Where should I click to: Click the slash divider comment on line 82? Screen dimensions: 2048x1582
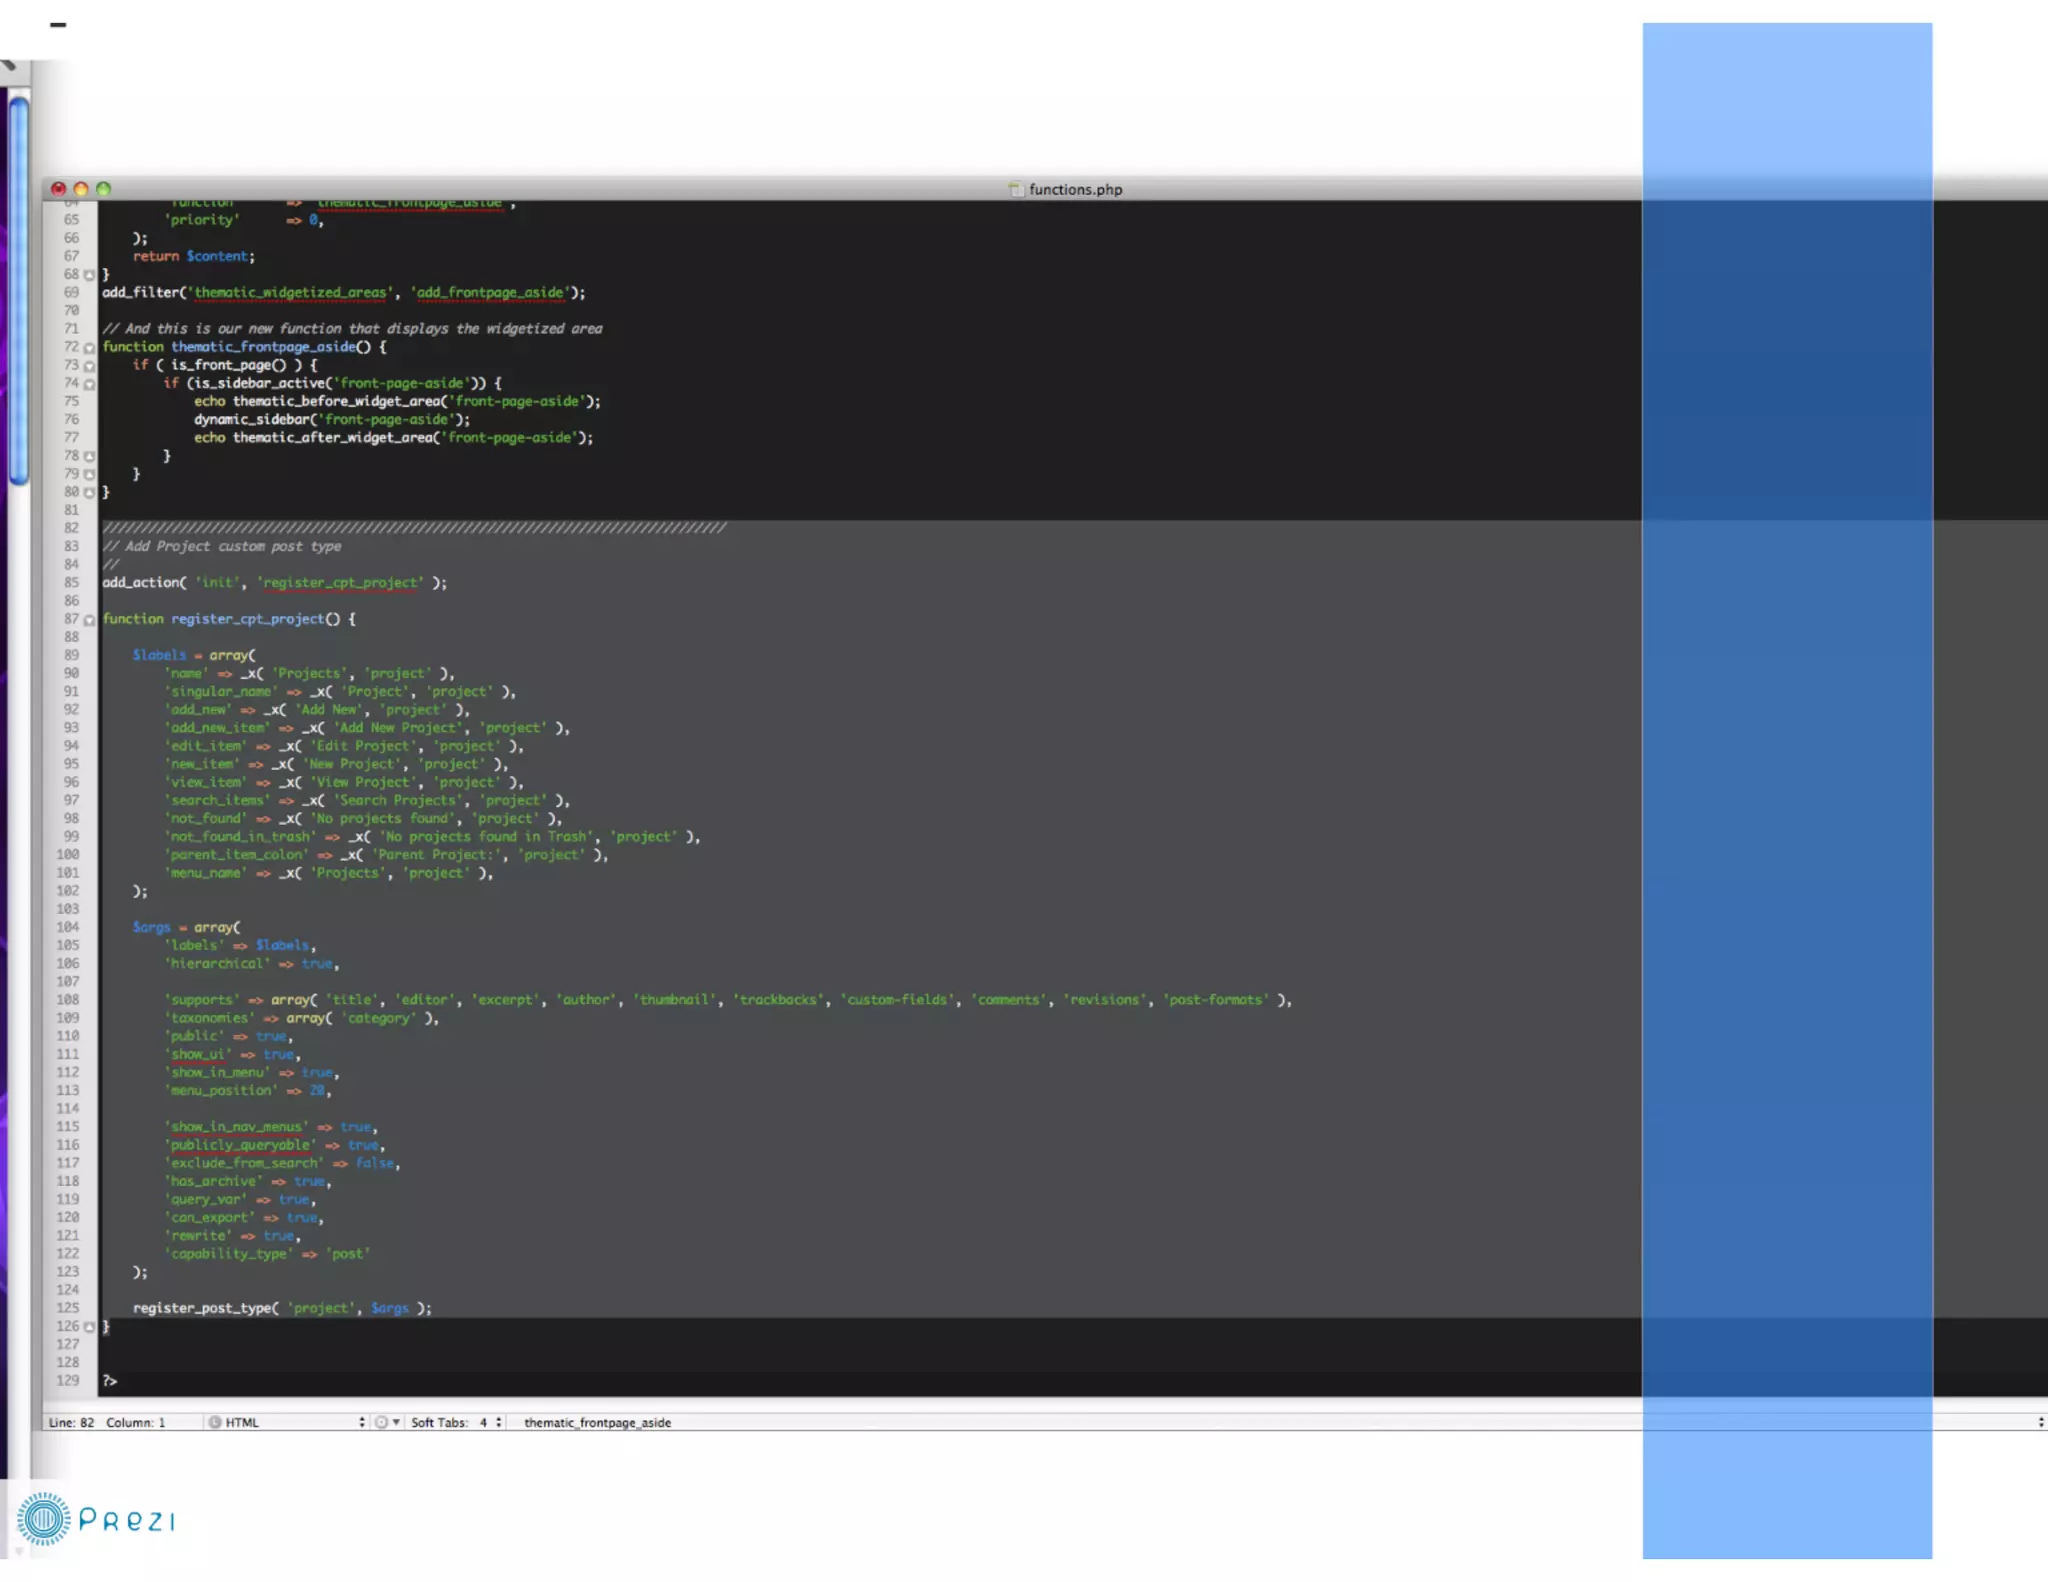414,528
